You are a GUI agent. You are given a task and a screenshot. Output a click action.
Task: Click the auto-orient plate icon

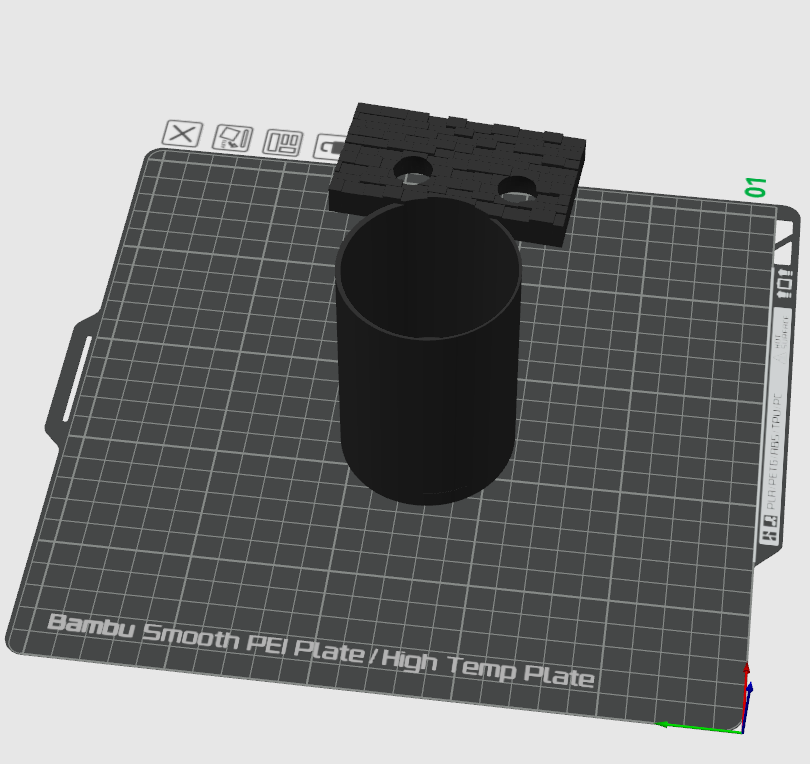233,138
